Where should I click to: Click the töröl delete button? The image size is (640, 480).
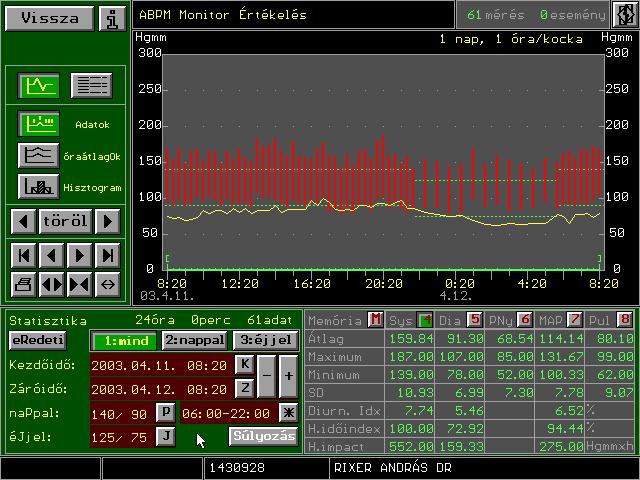65,221
